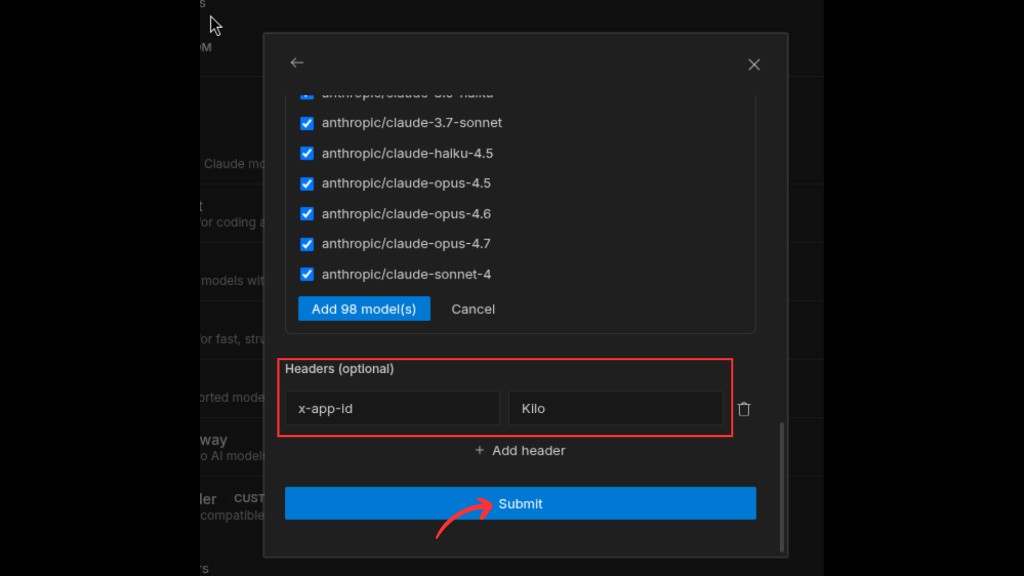This screenshot has height=576, width=1024.
Task: Delete the x-app-id header with trash icon
Action: pyautogui.click(x=744, y=409)
